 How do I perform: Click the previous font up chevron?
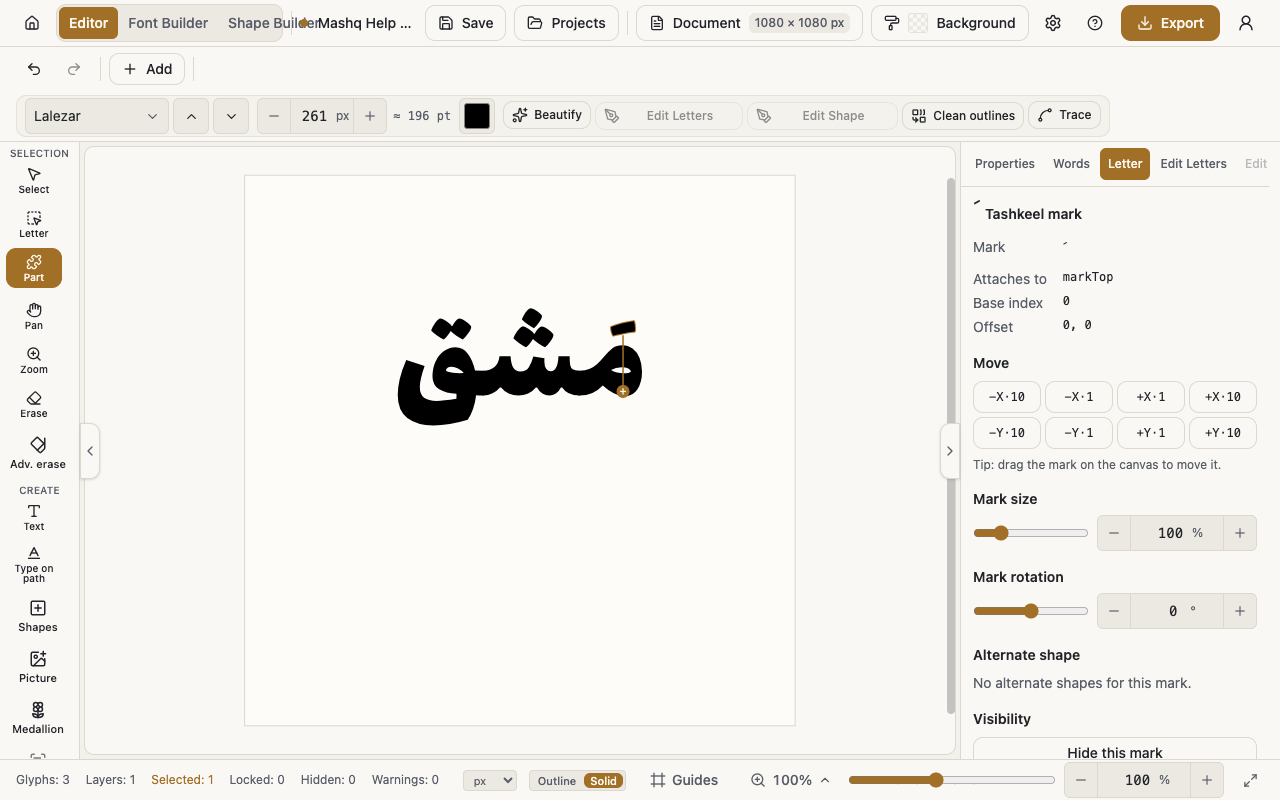click(191, 116)
